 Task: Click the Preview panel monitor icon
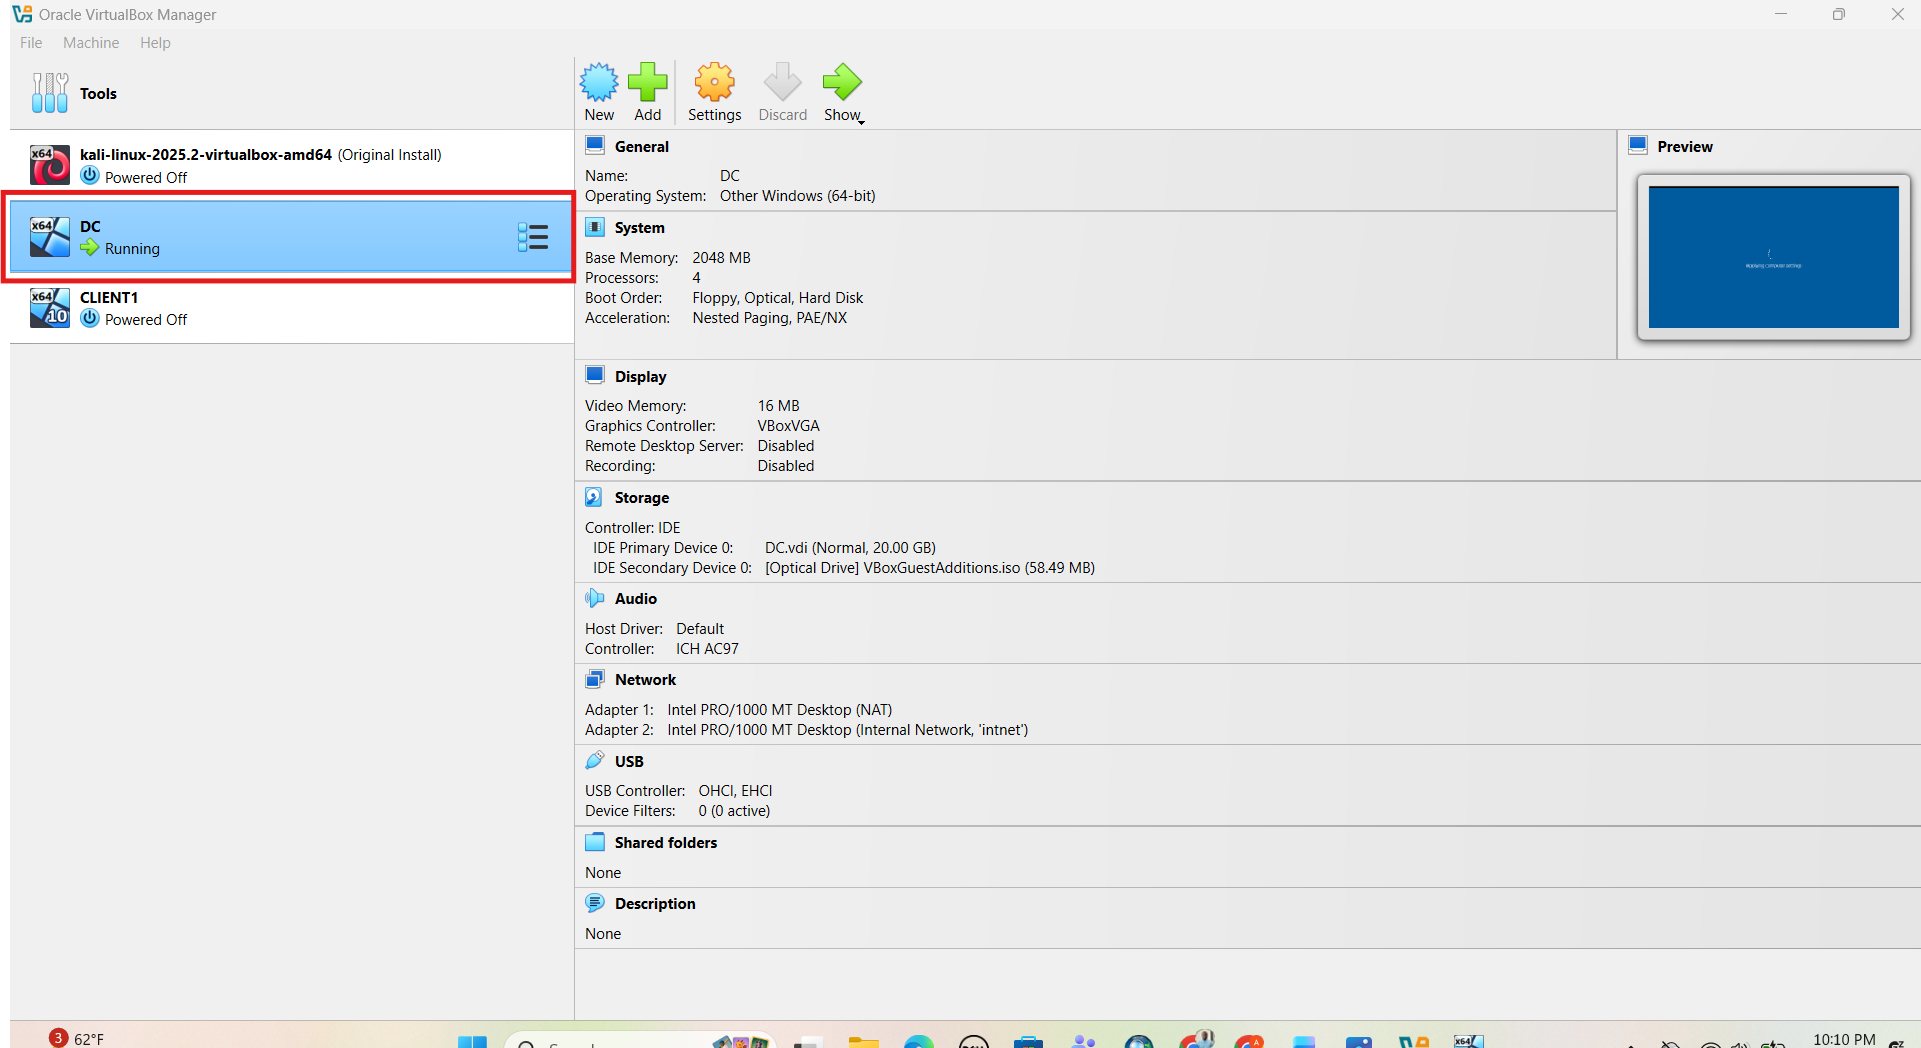[x=1638, y=145]
